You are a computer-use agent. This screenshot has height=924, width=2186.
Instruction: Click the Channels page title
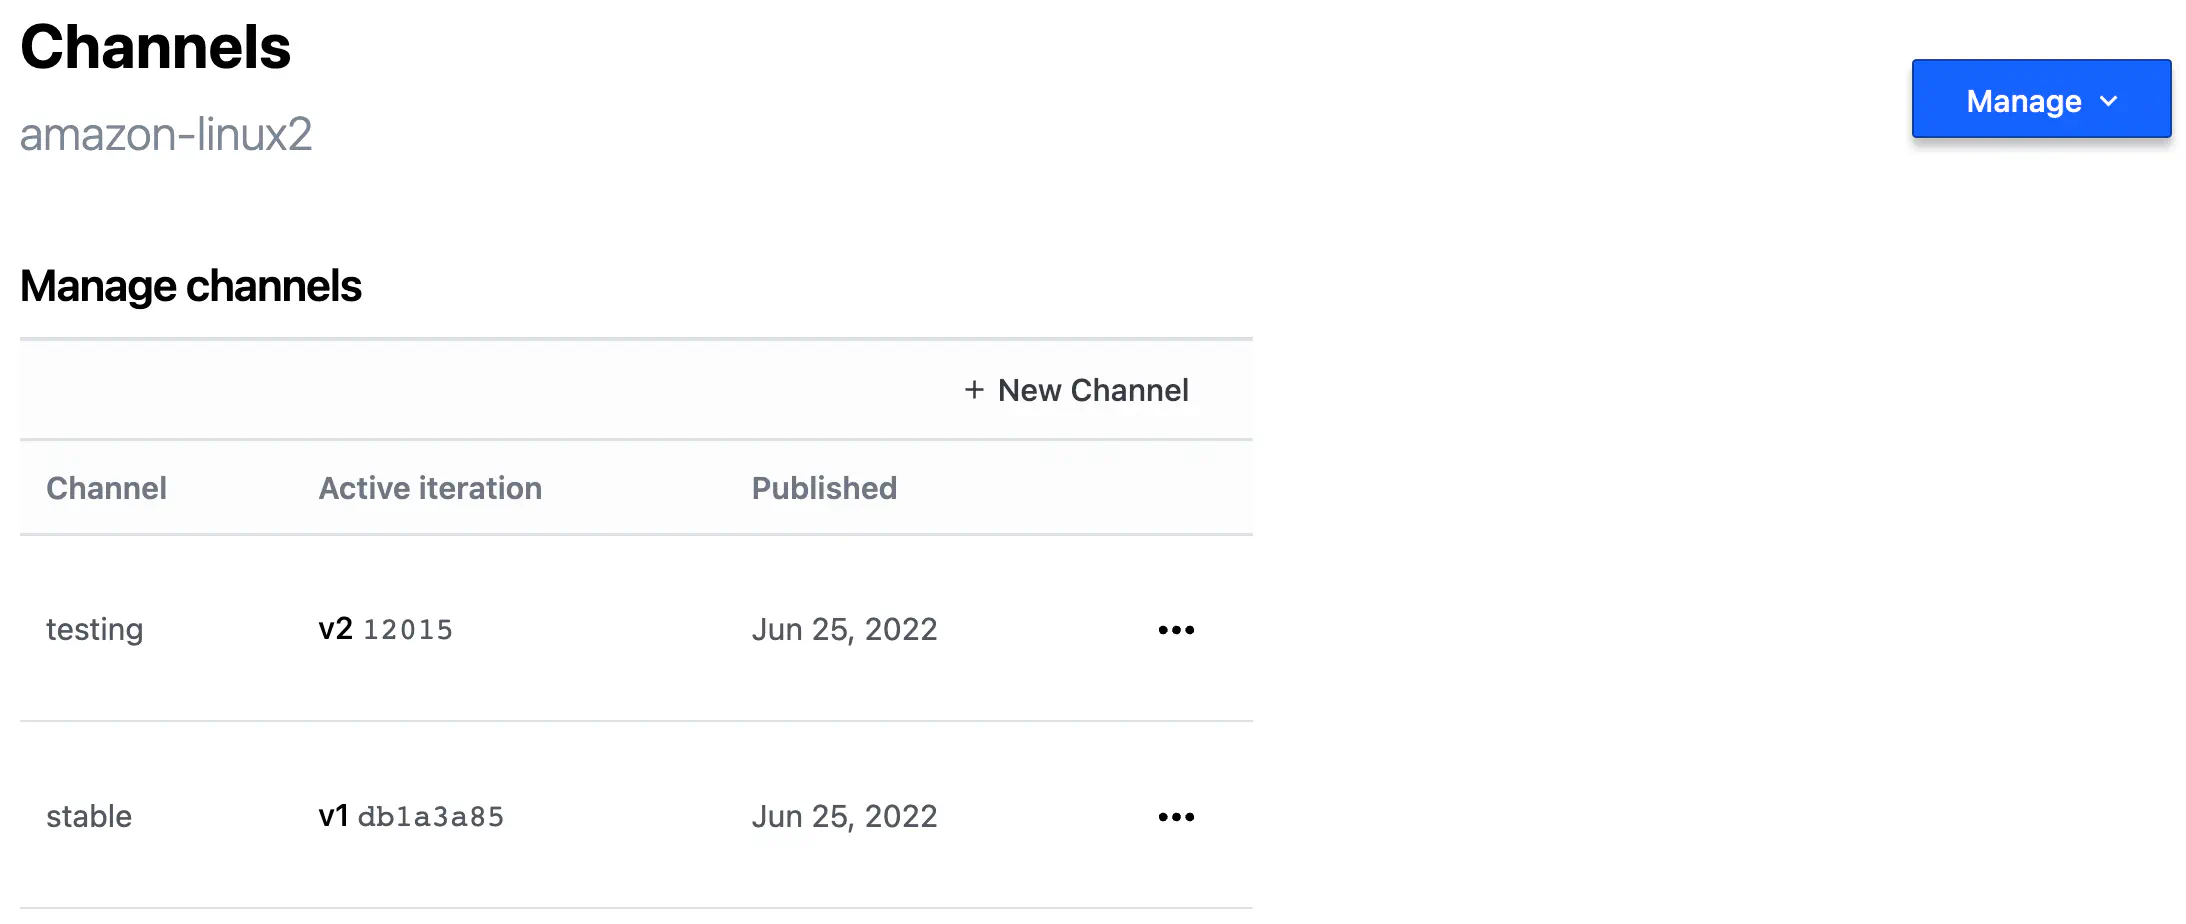point(155,47)
